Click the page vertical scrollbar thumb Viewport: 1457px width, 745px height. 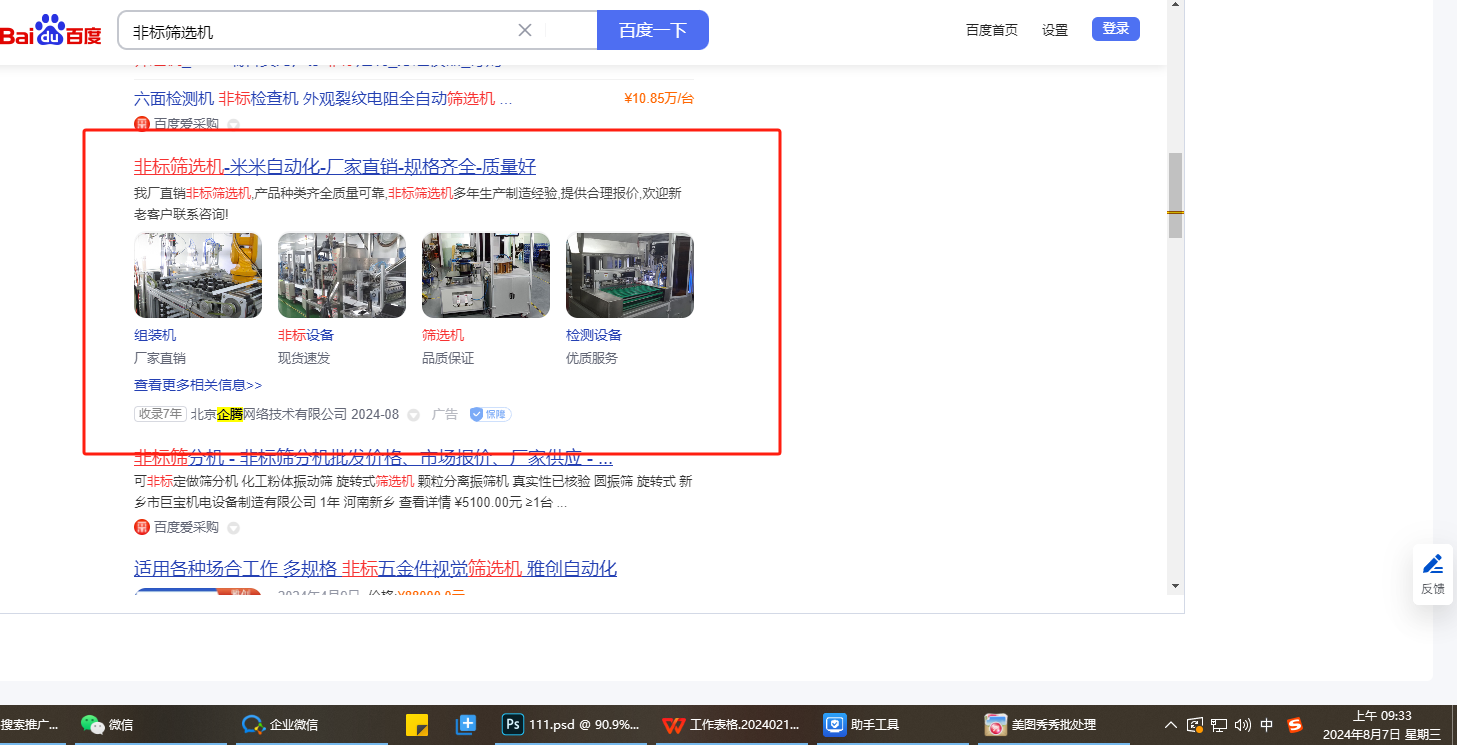(1176, 195)
